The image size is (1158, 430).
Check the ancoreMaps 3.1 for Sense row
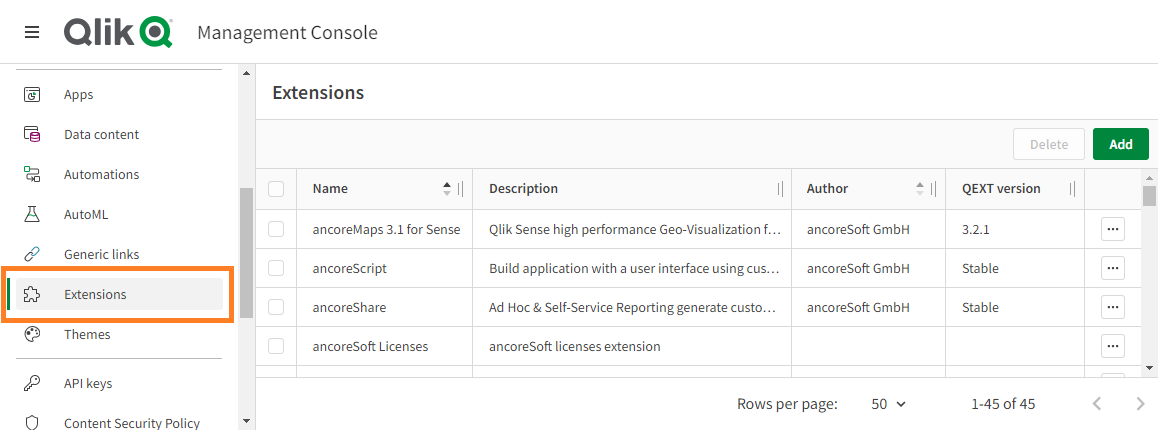[276, 229]
